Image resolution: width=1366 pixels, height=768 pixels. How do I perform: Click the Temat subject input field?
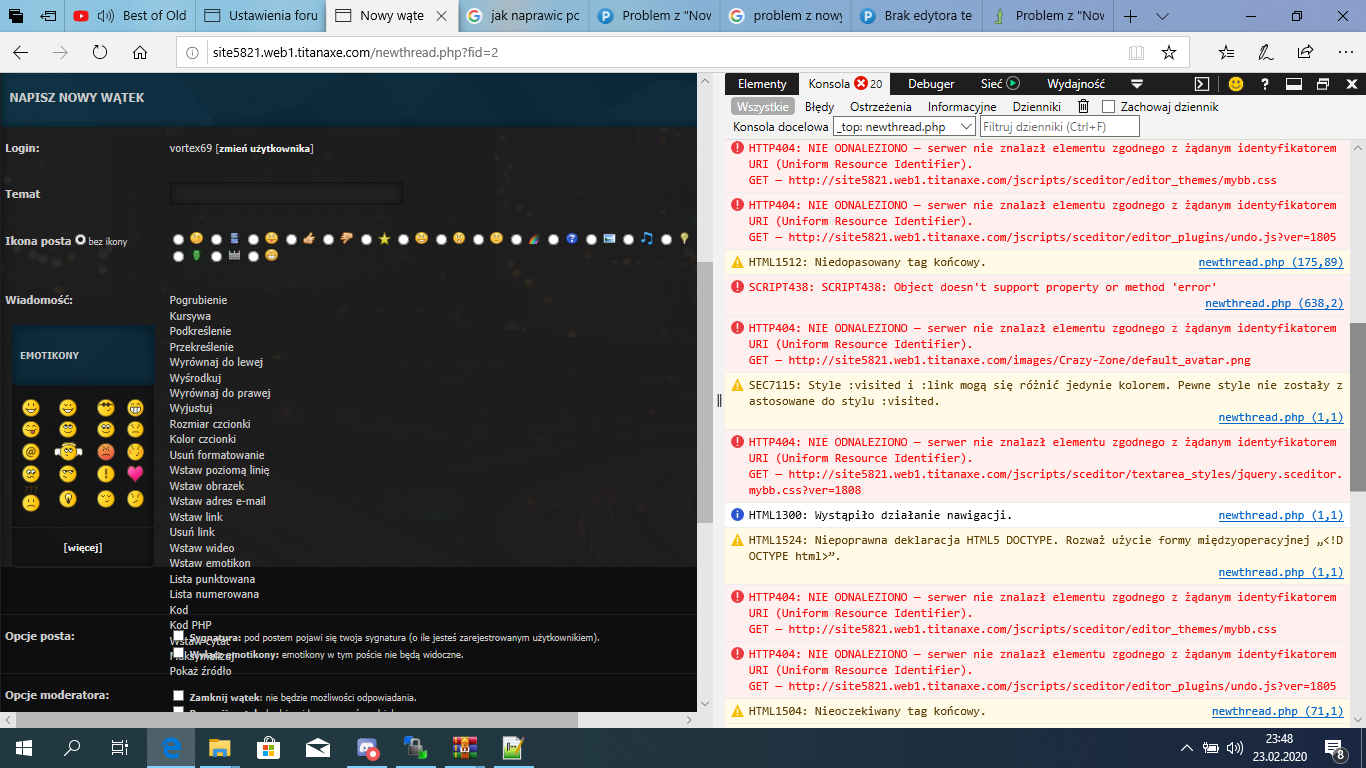tap(286, 194)
